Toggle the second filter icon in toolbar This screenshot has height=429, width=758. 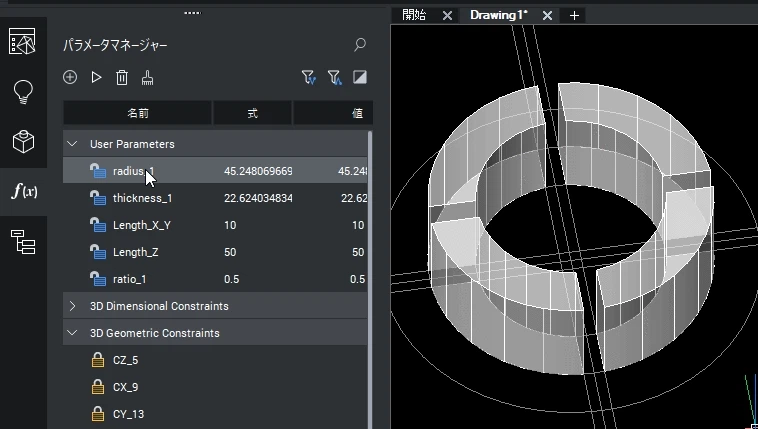coord(335,77)
